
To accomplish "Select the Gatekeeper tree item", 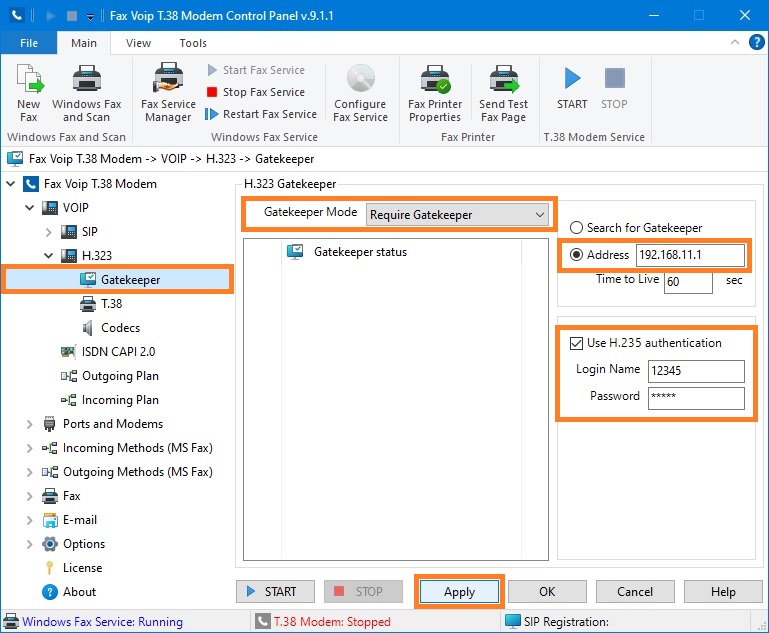I will click(x=118, y=279).
